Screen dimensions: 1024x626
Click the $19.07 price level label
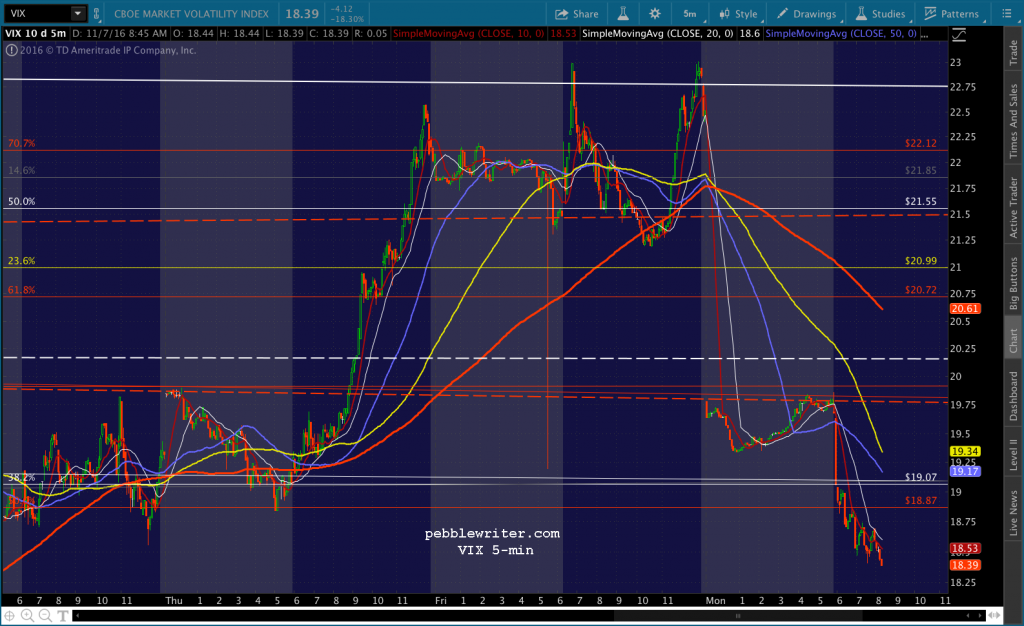click(921, 477)
